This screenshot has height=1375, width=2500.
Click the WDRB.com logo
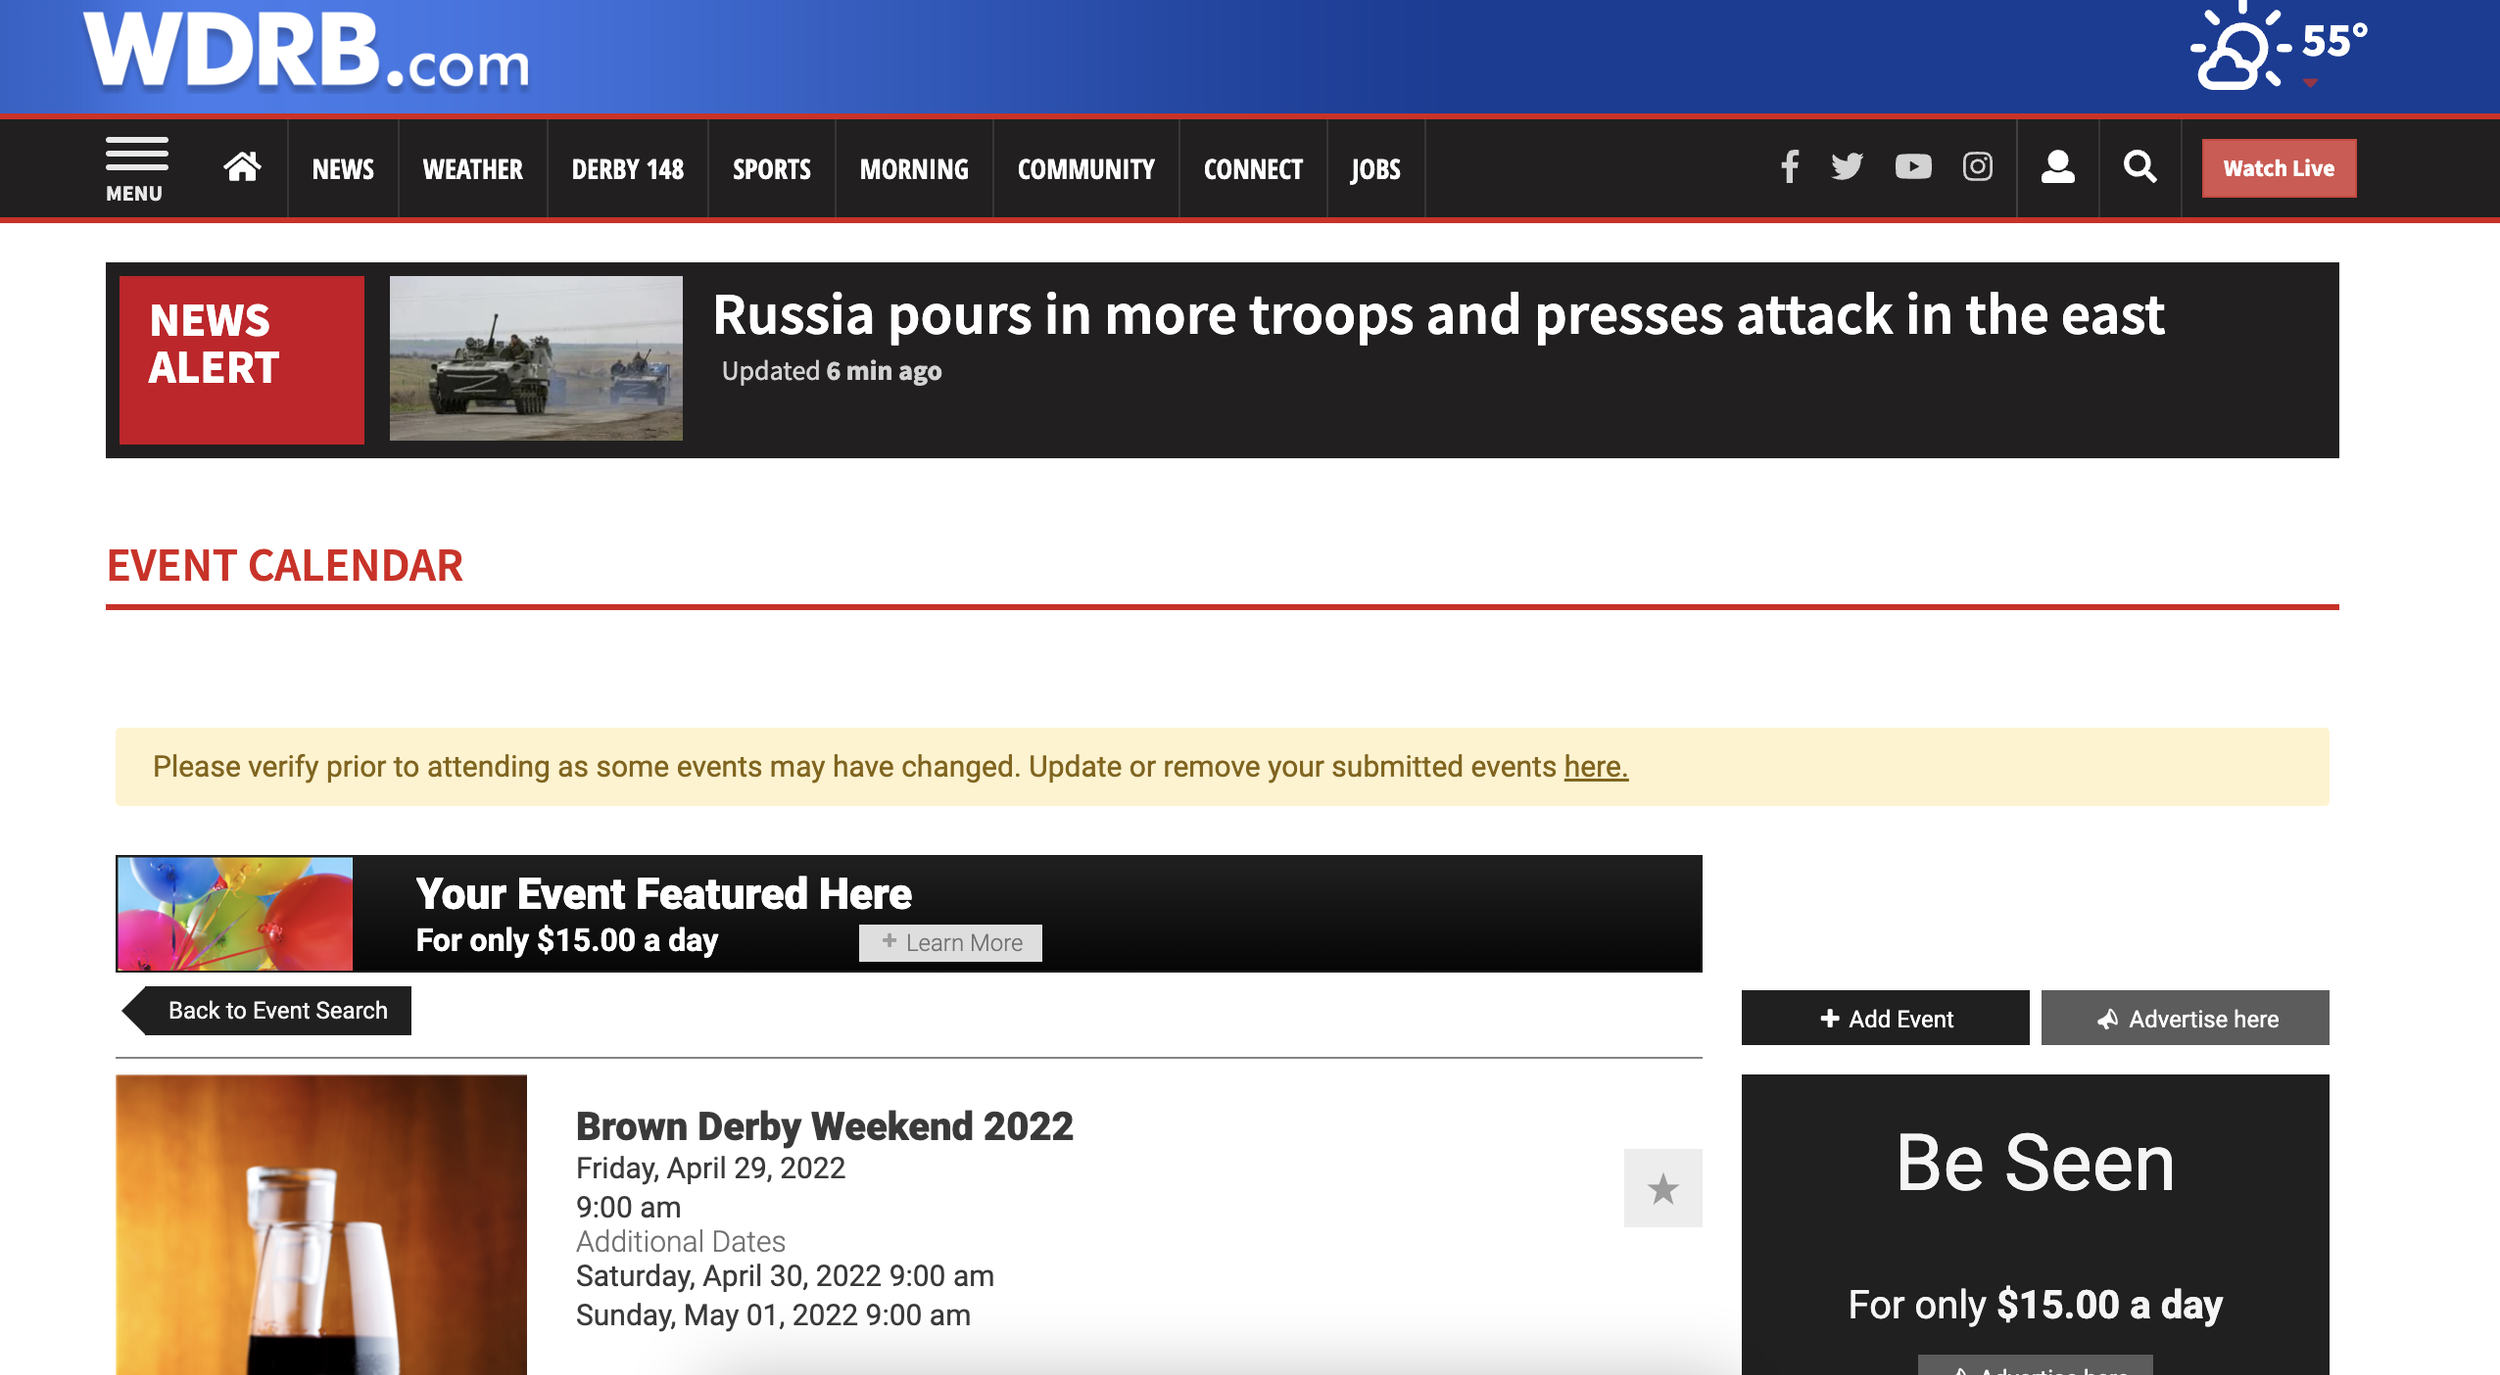point(306,52)
